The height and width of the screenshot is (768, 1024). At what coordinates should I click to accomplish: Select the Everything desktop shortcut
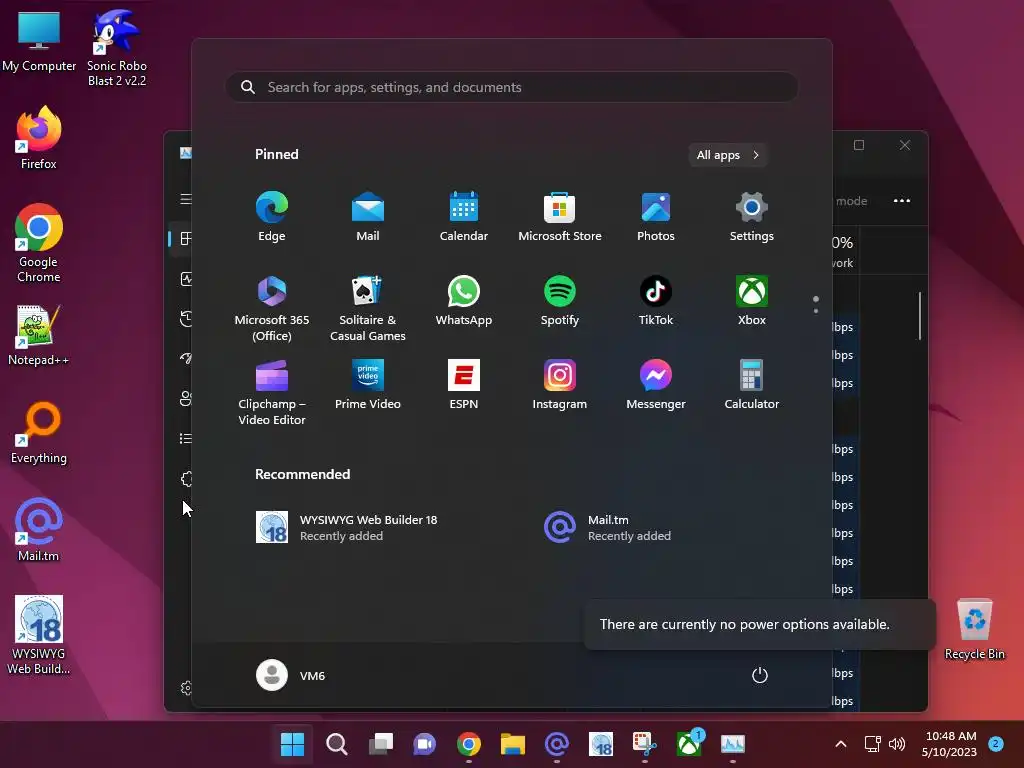click(39, 433)
